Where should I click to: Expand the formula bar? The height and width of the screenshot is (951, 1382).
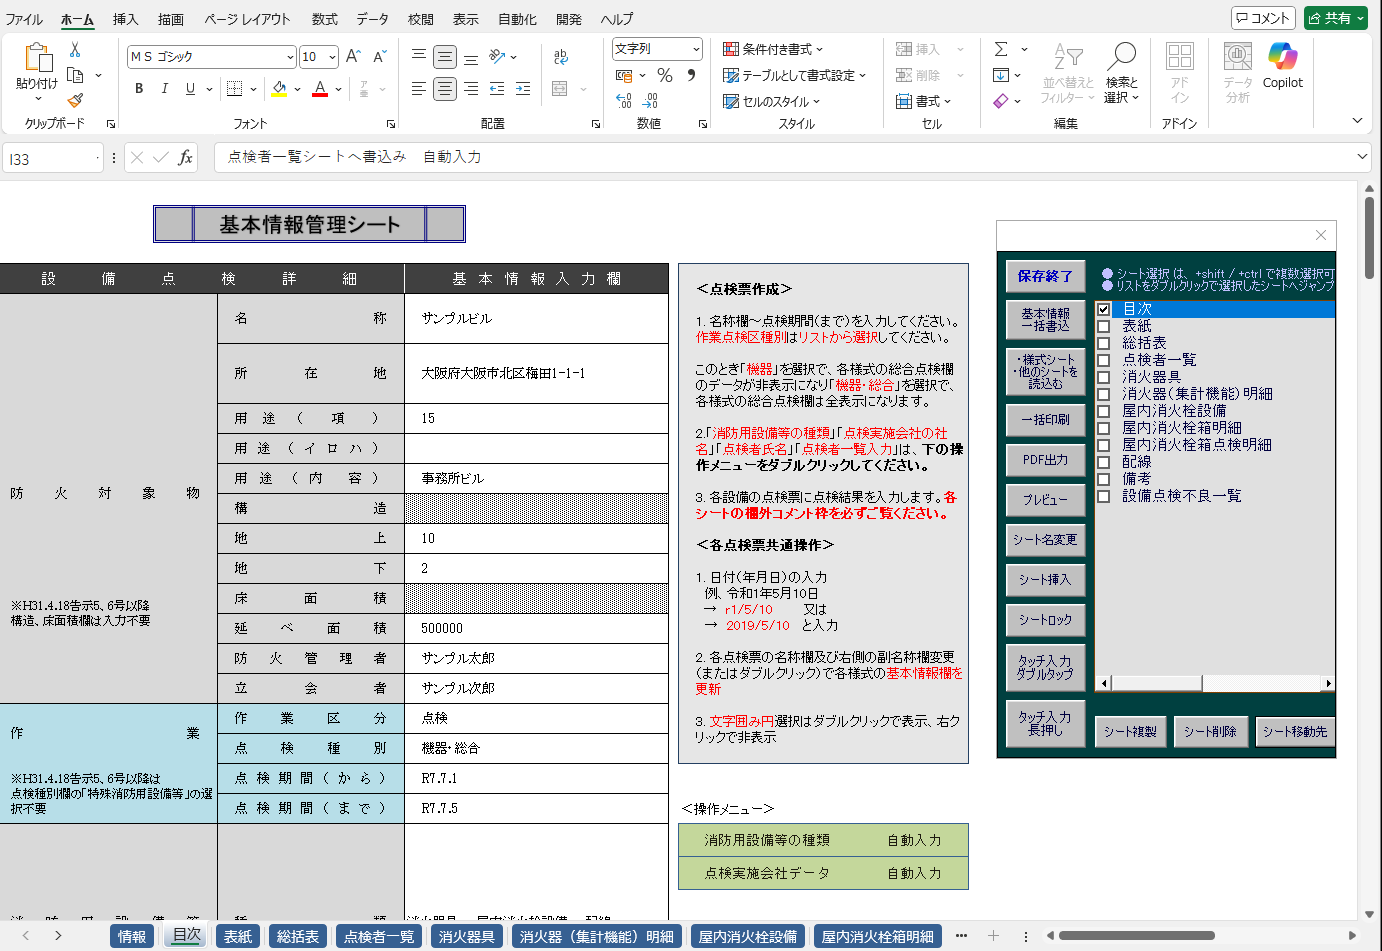[1362, 157]
